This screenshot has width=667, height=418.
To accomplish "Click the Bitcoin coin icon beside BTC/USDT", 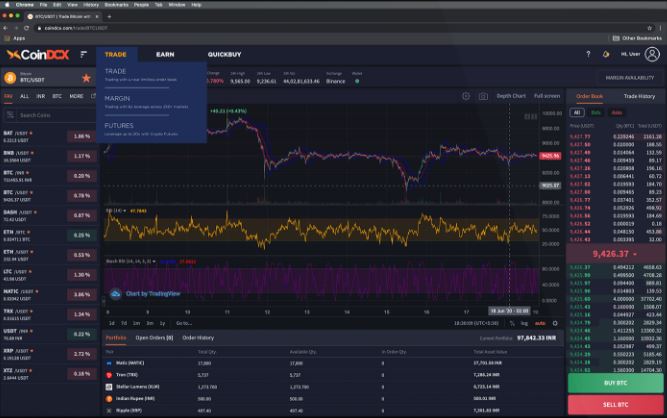I will tap(10, 78).
